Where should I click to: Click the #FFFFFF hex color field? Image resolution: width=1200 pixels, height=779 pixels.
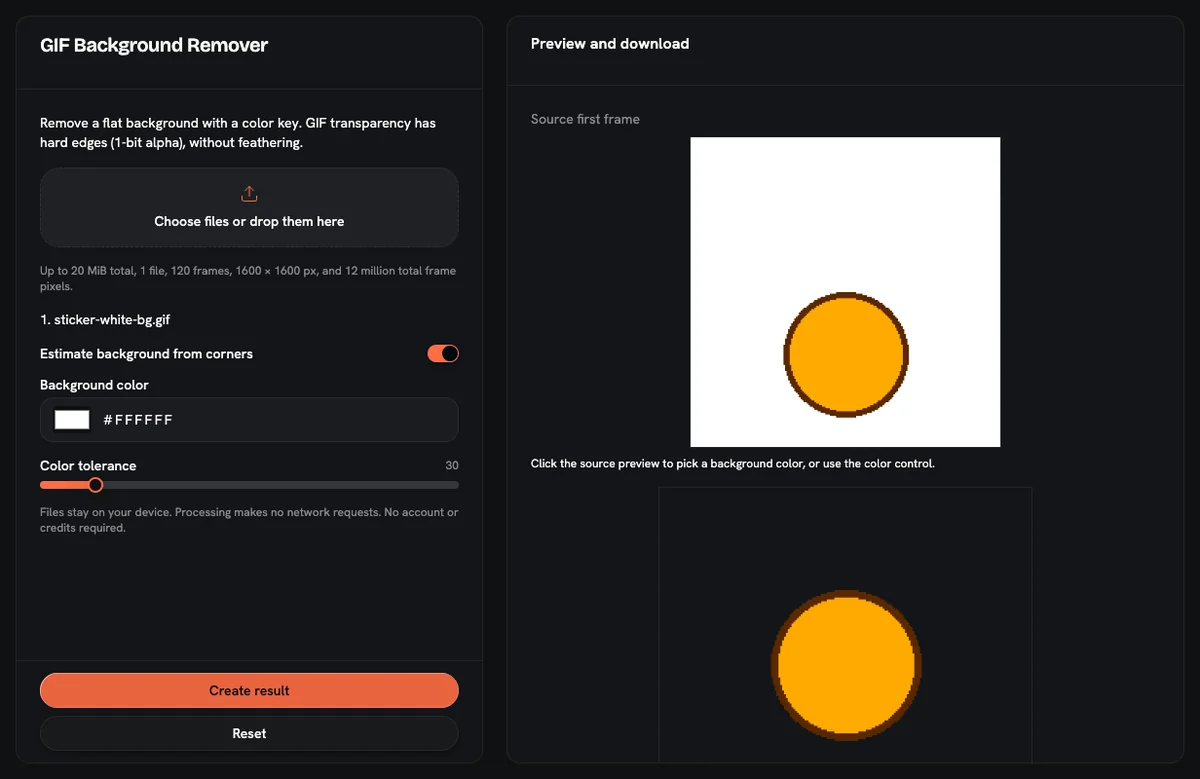coord(249,420)
